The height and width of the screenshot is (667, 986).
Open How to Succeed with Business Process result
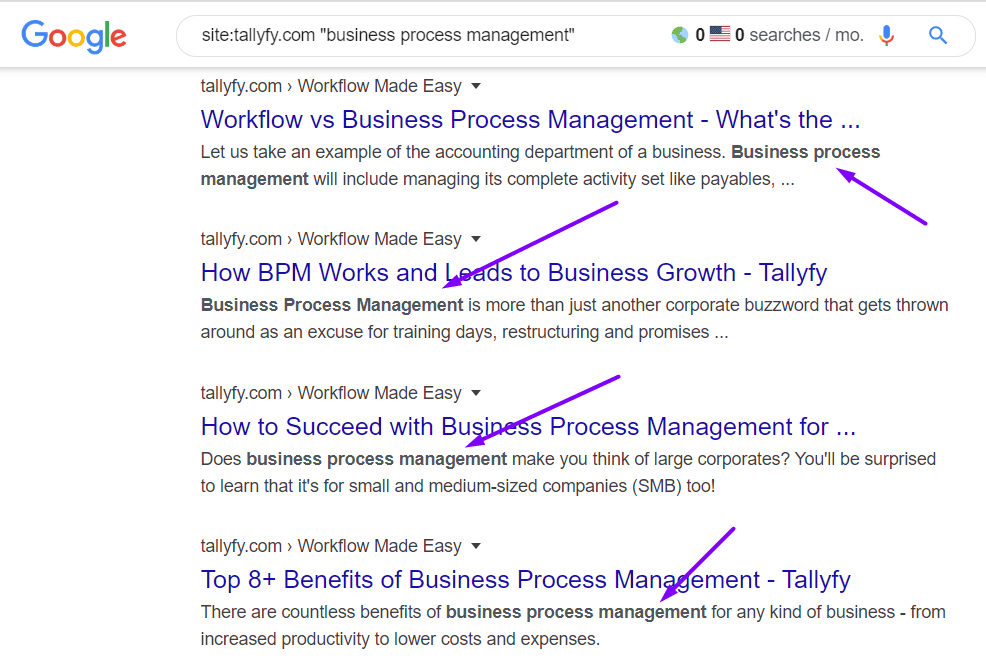528,427
